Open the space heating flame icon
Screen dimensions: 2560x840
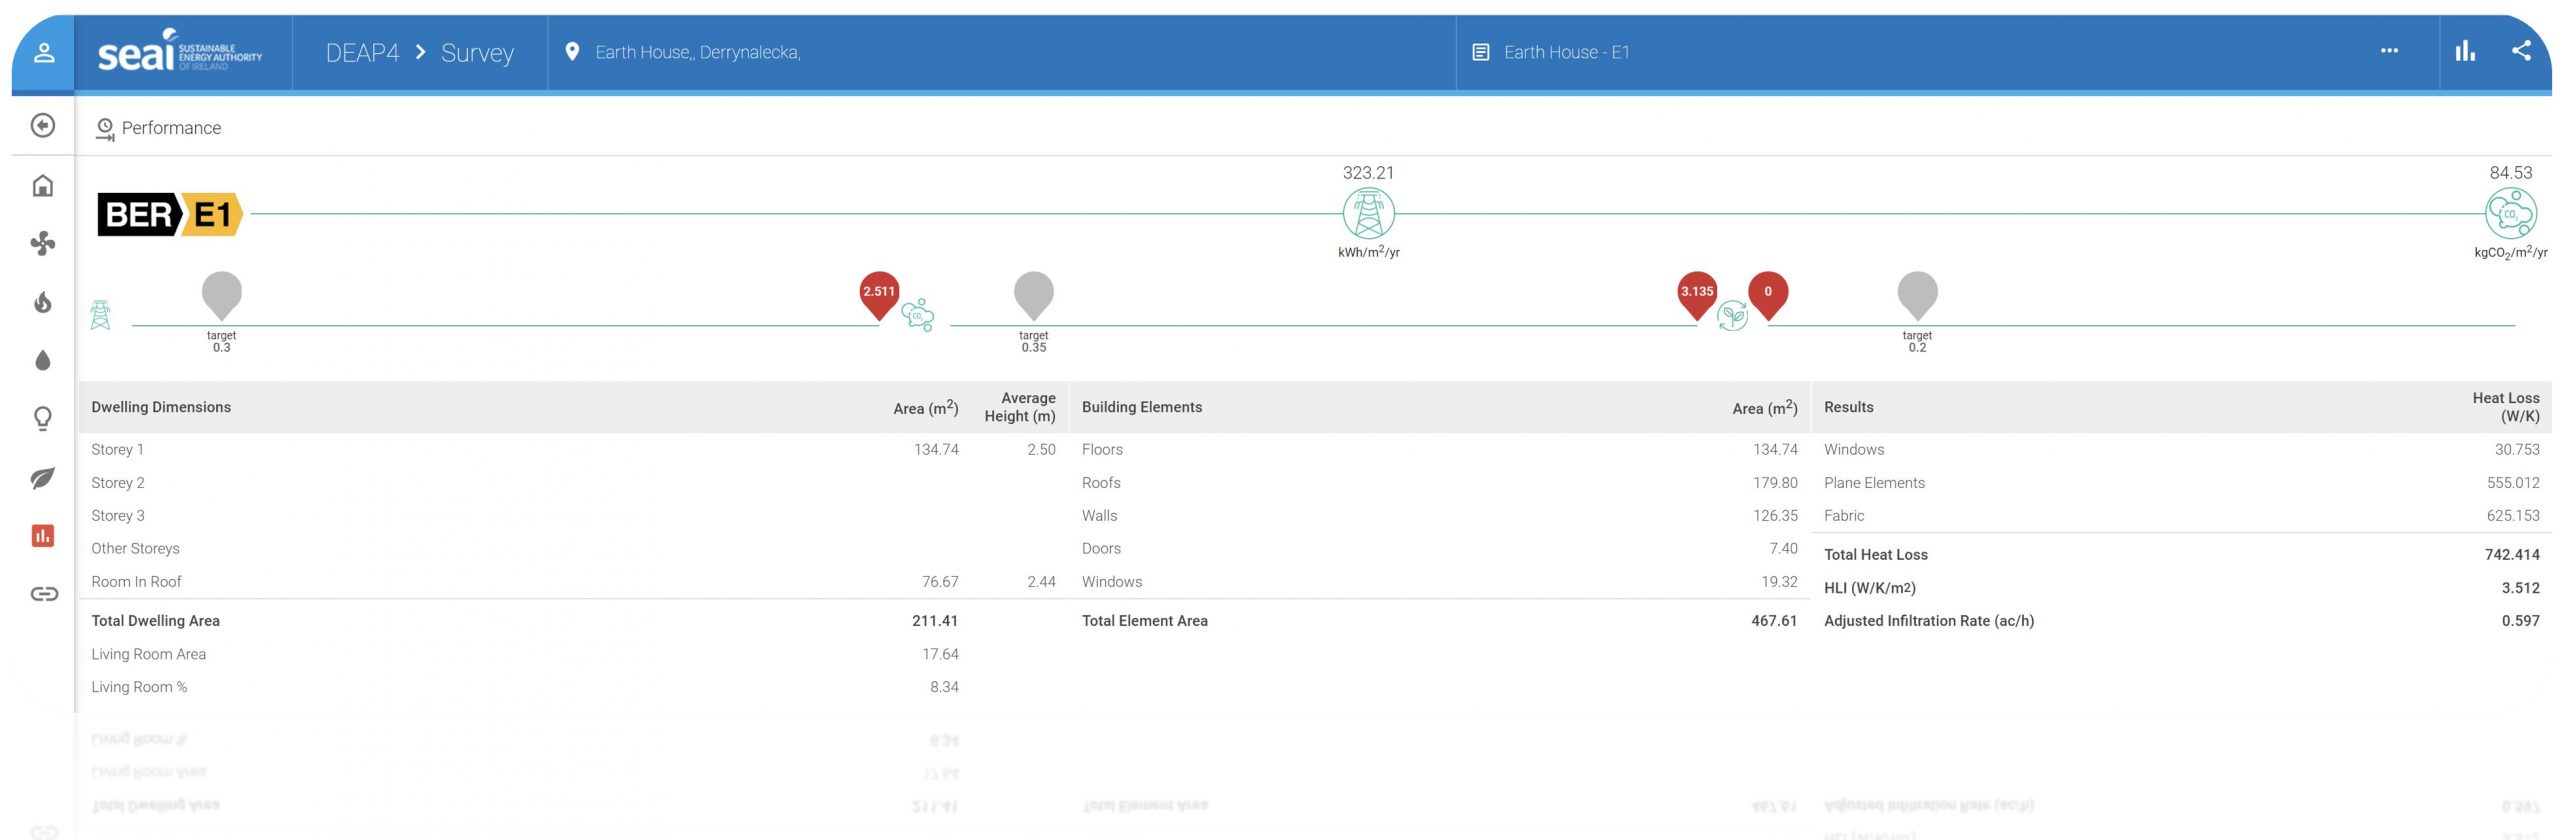pos(43,302)
